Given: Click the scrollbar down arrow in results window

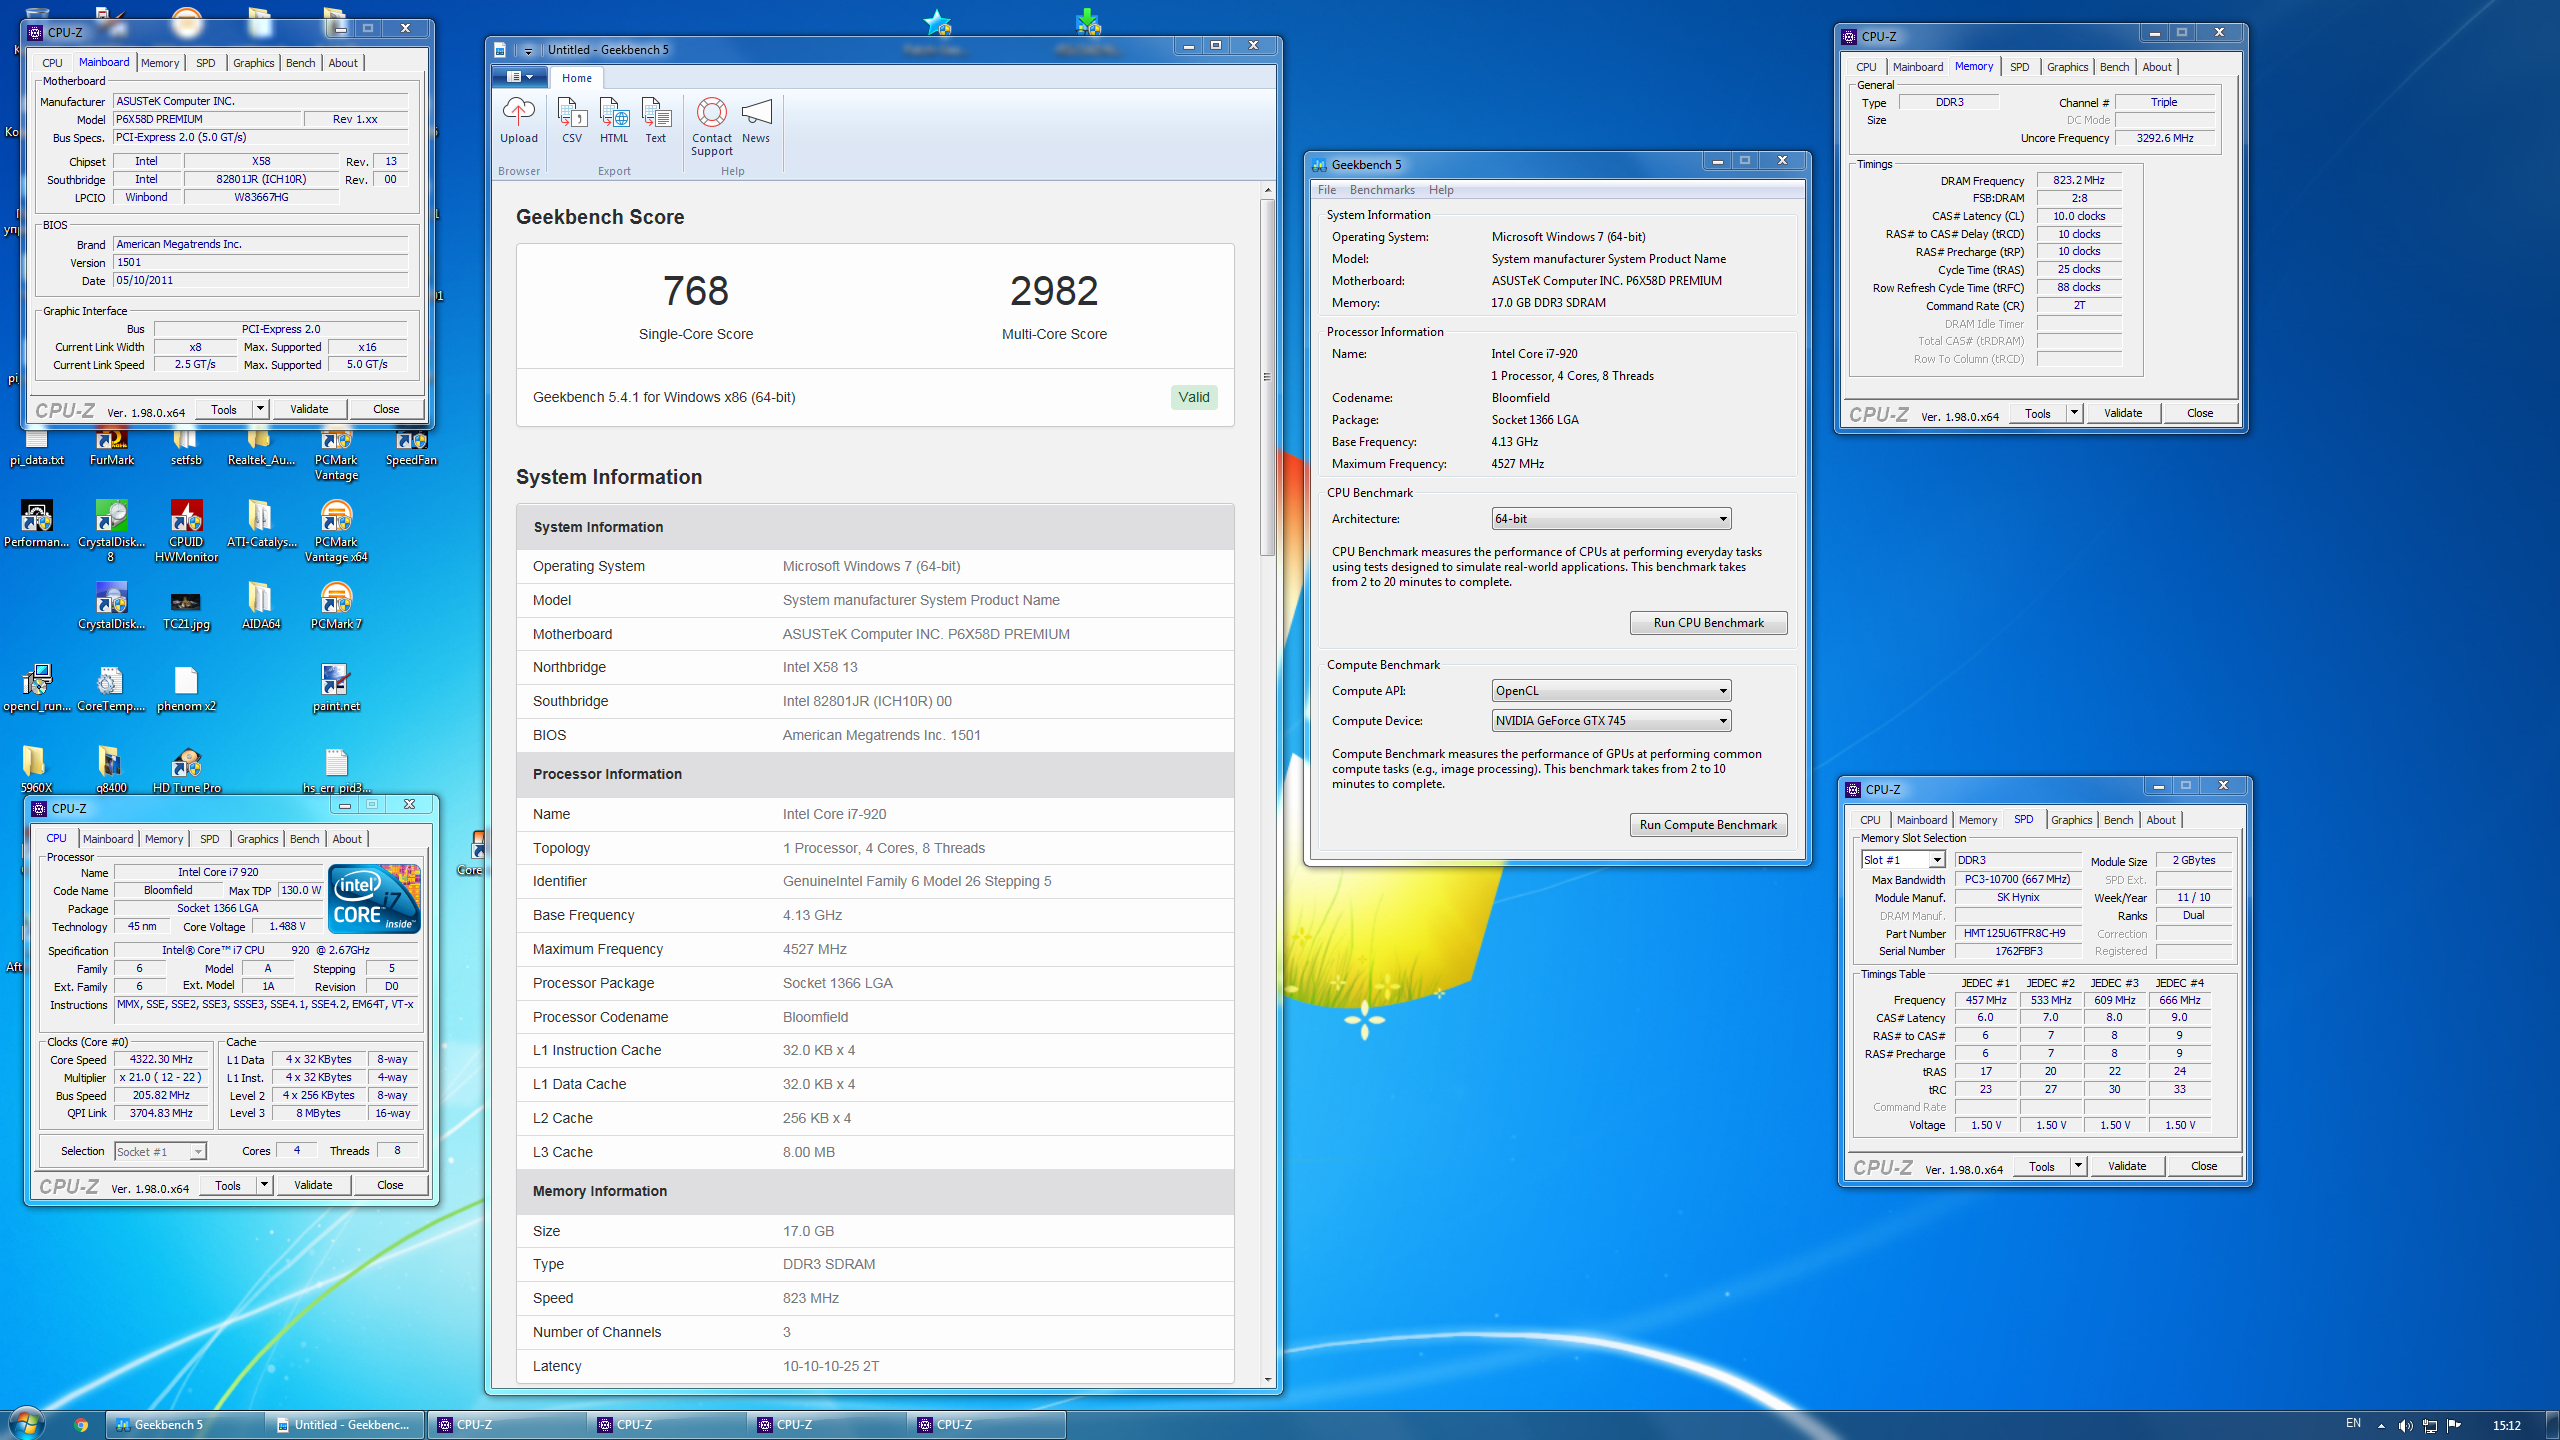Looking at the screenshot, I should pos(1267,1380).
